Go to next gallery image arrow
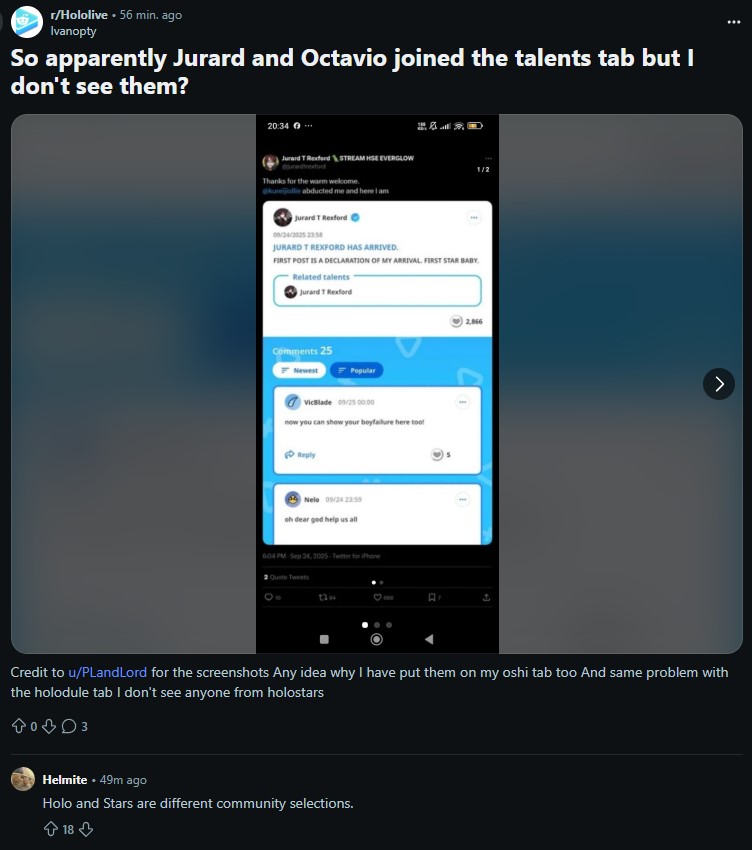Screen dimensions: 752x850 pos(718,383)
